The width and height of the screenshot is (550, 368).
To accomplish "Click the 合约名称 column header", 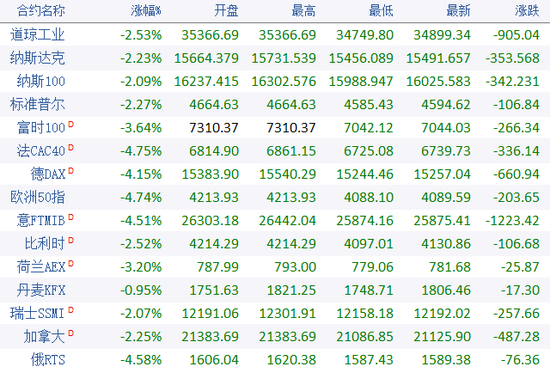I will (x=41, y=11).
